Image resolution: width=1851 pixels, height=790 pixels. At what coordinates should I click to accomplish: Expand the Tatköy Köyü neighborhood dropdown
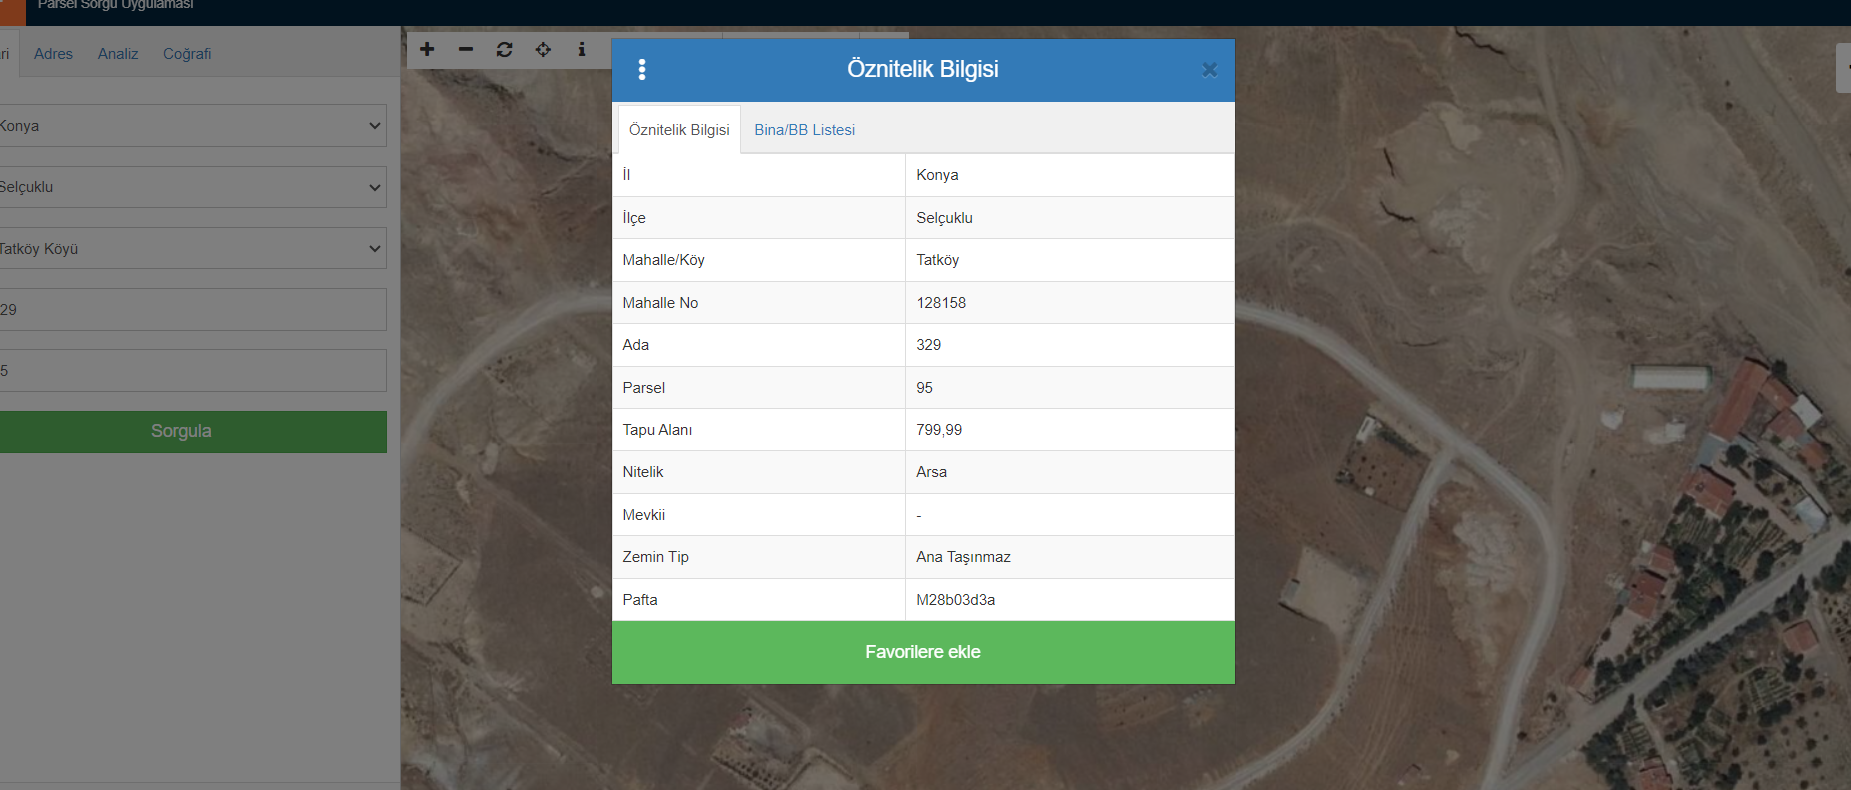[x=192, y=248]
